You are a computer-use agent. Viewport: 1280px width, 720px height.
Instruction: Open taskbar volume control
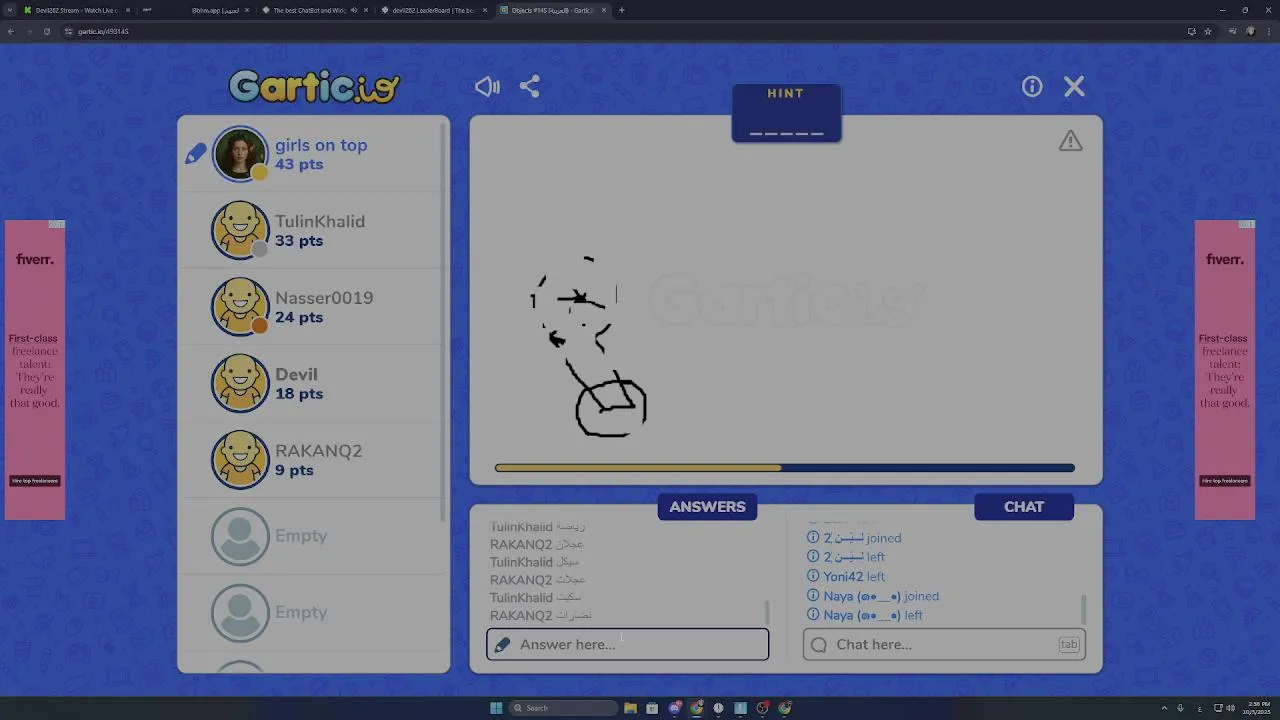pos(1230,708)
